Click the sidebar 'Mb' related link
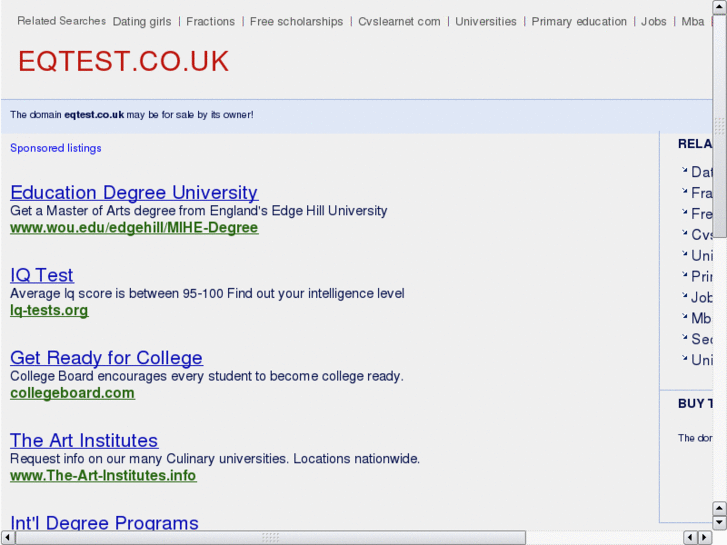727x545 pixels. [701, 318]
